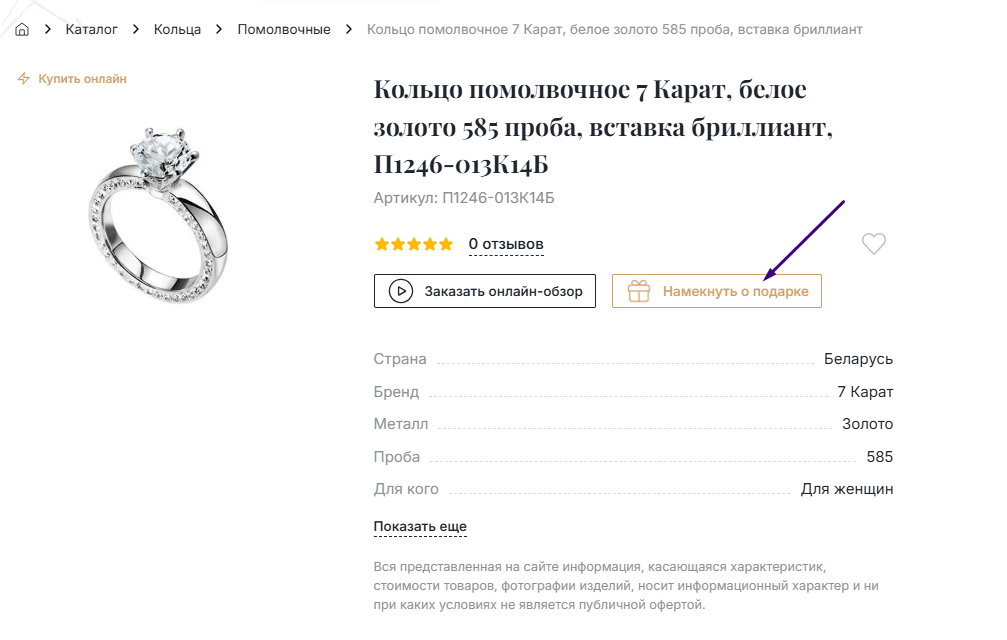This screenshot has height=640, width=1007.
Task: Click the chevron after Помолвочные
Action: (x=349, y=30)
